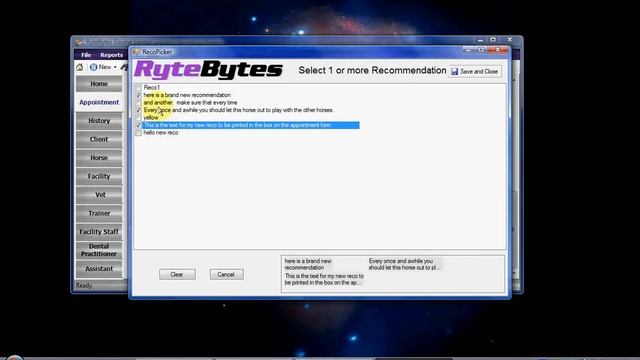Image resolution: width=640 pixels, height=360 pixels.
Task: Click the Save and Close button
Action: pyautogui.click(x=475, y=71)
